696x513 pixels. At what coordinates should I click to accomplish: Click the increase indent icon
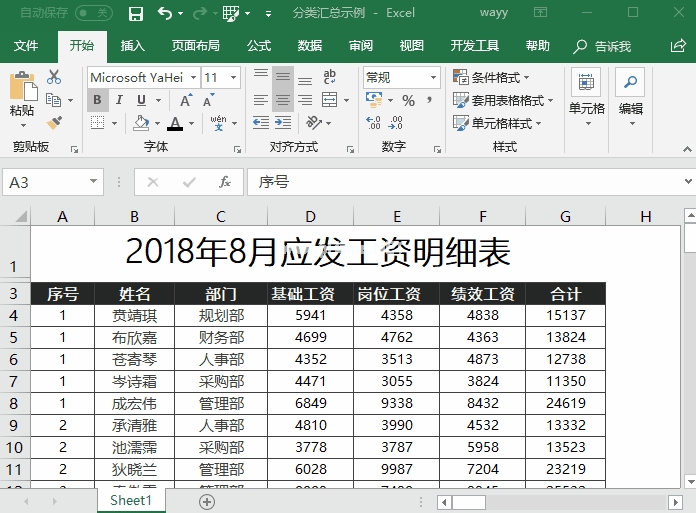pos(283,123)
